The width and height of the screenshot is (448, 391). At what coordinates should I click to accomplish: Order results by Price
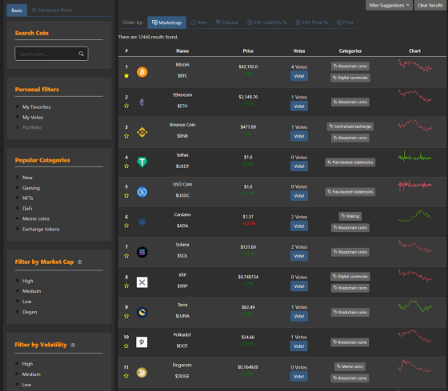point(345,22)
